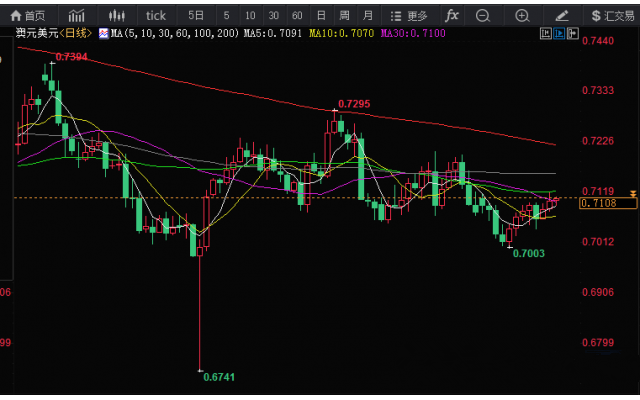Click the 0.7440 axis value
The height and width of the screenshot is (400, 640).
(x=598, y=41)
